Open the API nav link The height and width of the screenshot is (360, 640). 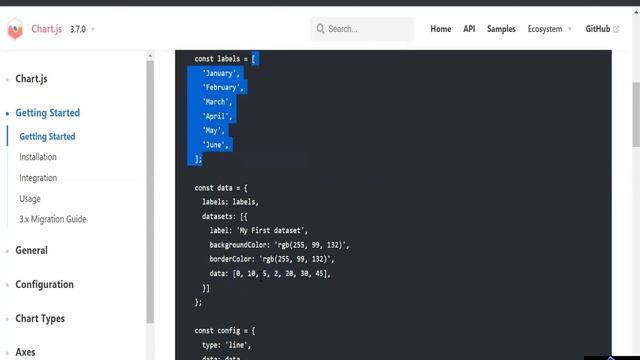pyautogui.click(x=469, y=29)
